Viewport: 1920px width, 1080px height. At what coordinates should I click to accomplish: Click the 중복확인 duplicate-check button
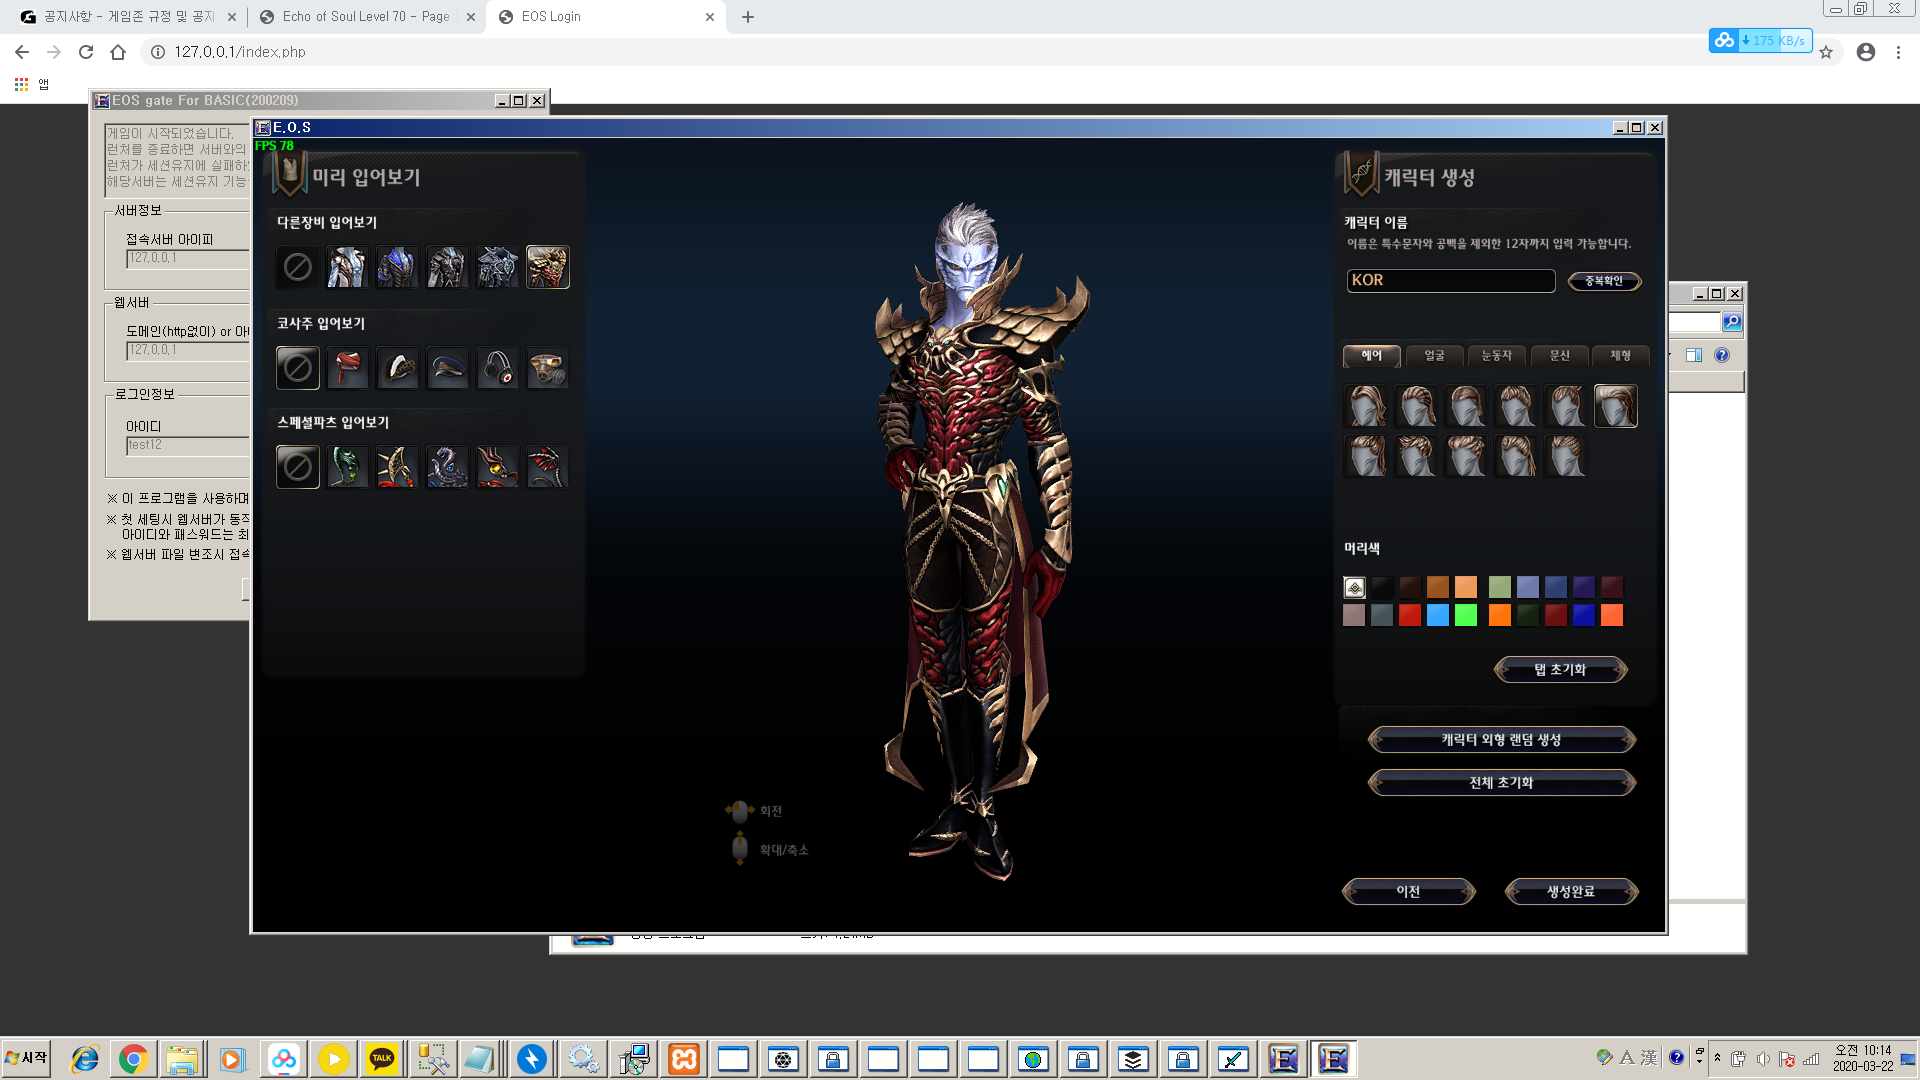pyautogui.click(x=1604, y=281)
